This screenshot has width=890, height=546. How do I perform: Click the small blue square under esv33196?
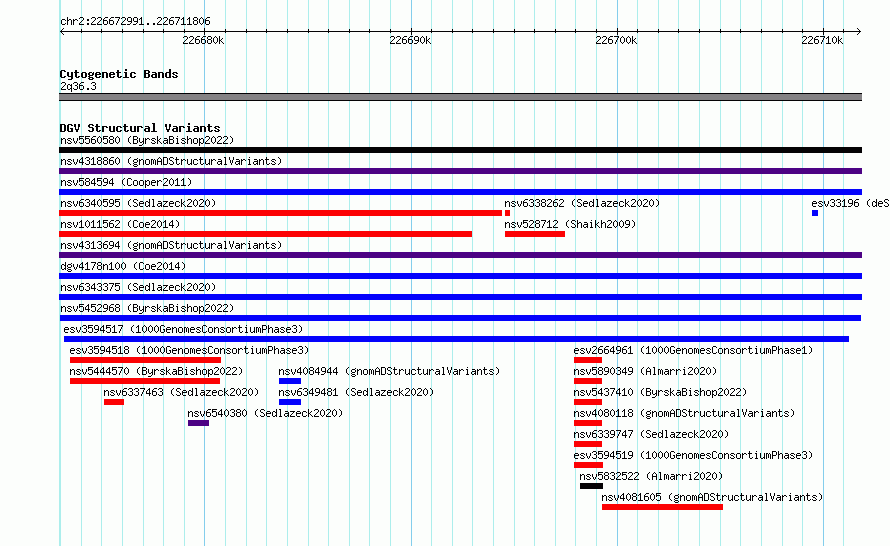coord(815,213)
